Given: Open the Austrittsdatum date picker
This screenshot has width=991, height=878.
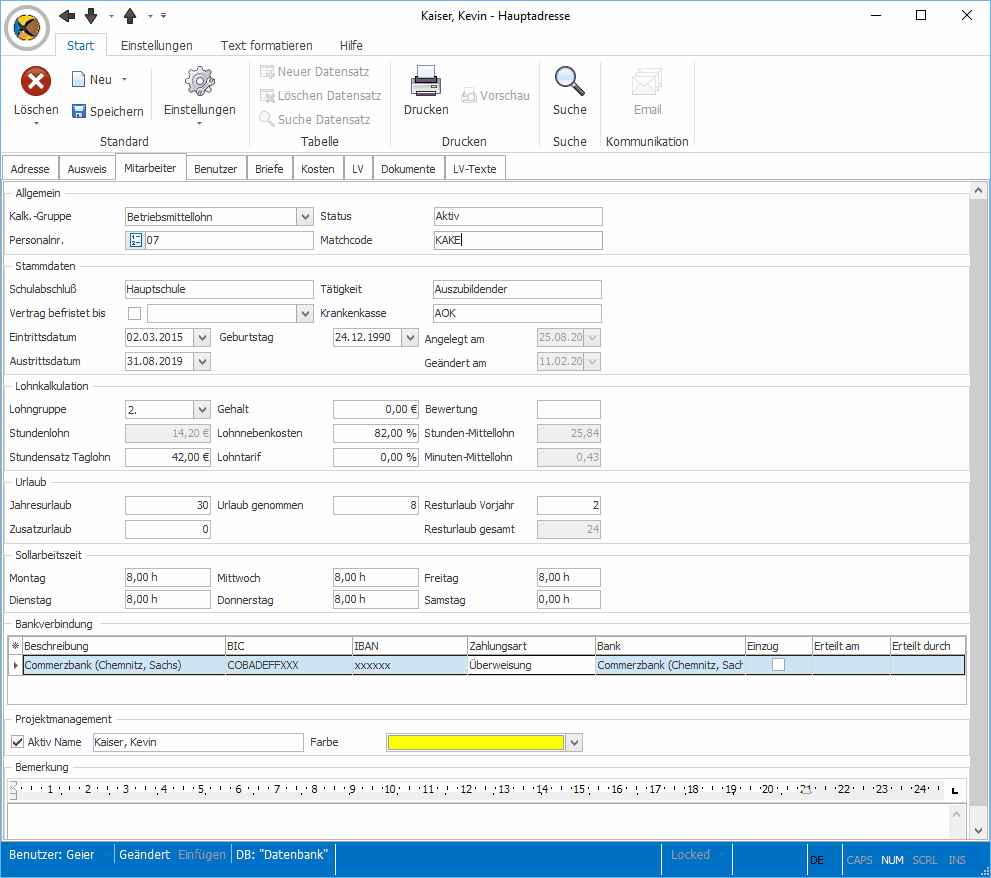Looking at the screenshot, I should pyautogui.click(x=202, y=362).
